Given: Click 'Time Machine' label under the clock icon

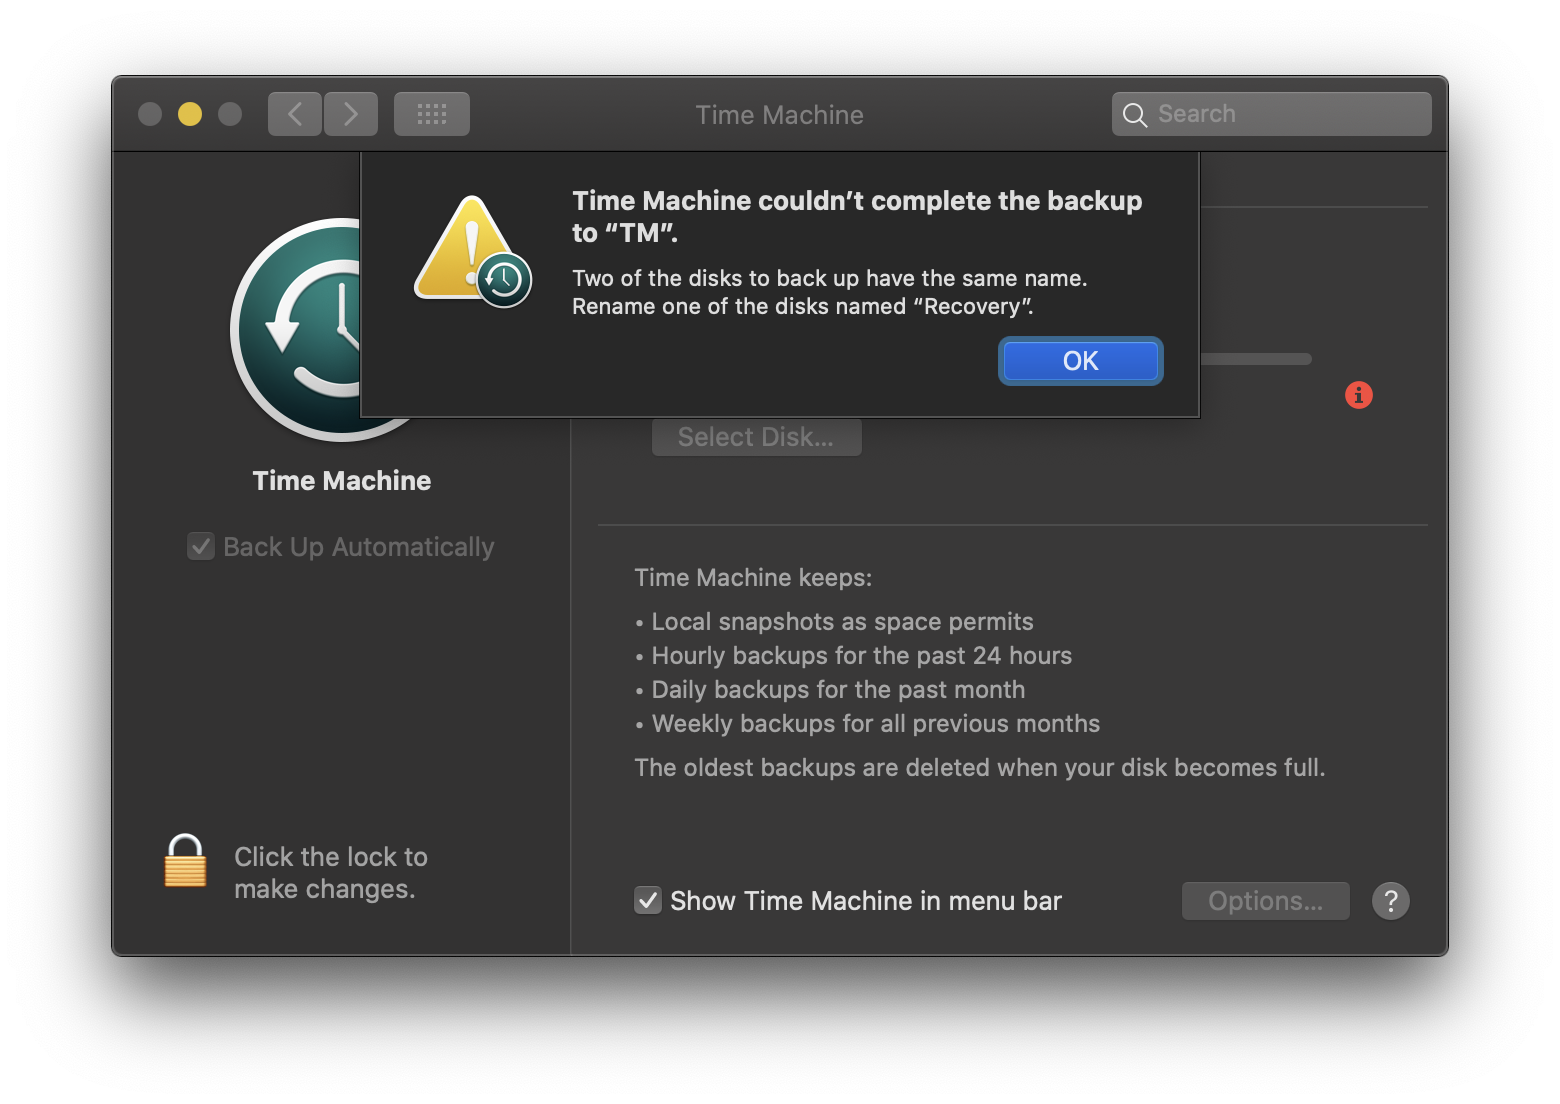Looking at the screenshot, I should [342, 481].
